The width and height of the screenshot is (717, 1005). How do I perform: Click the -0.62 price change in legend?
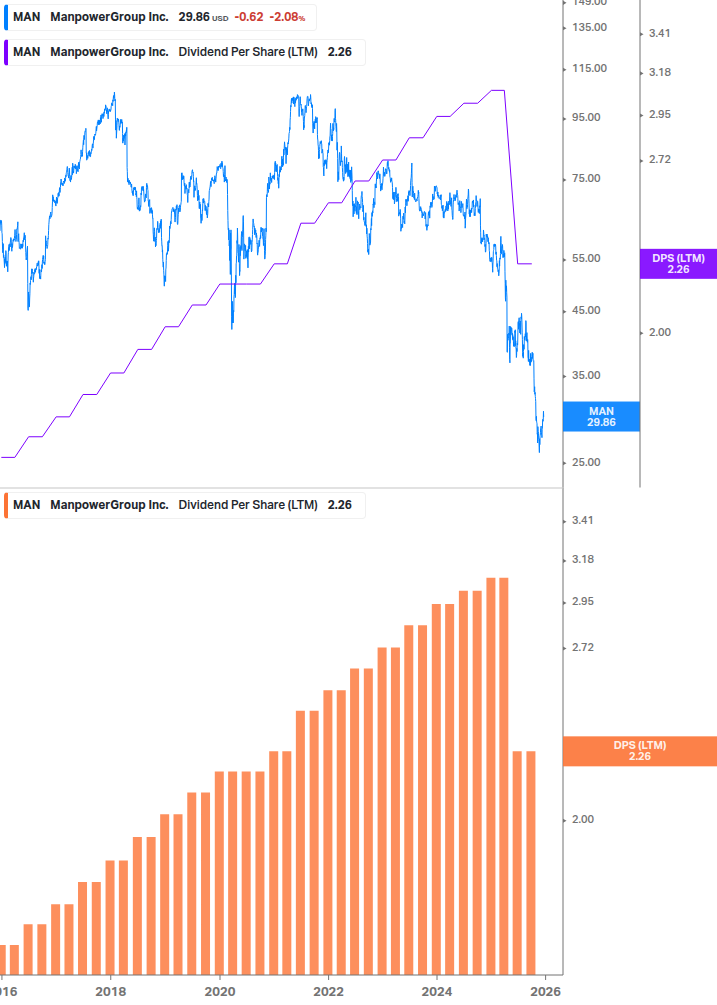[x=249, y=17]
